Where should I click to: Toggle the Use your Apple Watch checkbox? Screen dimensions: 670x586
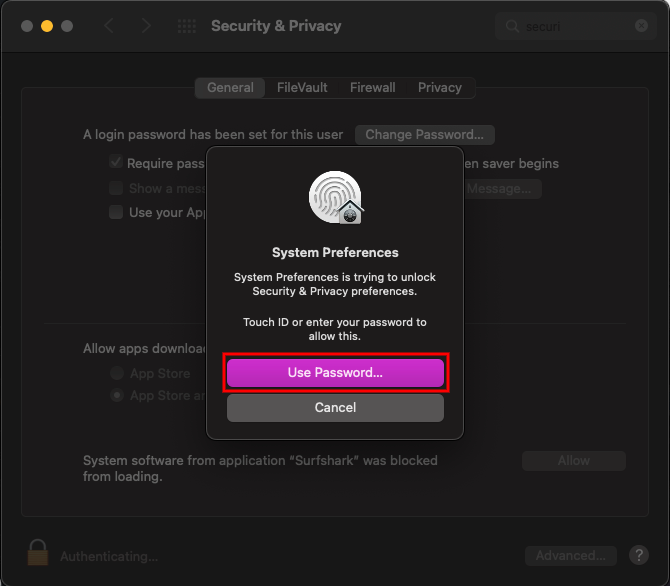click(116, 212)
